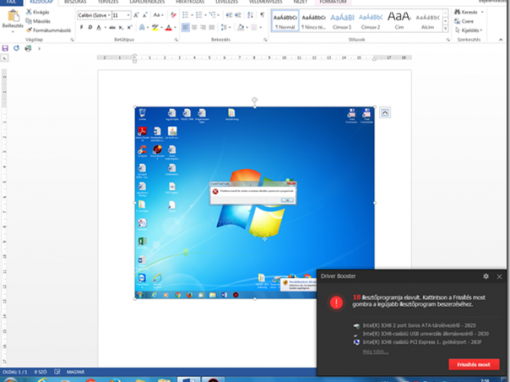Toggle italic formatting
The image size is (510, 382).
click(90, 27)
